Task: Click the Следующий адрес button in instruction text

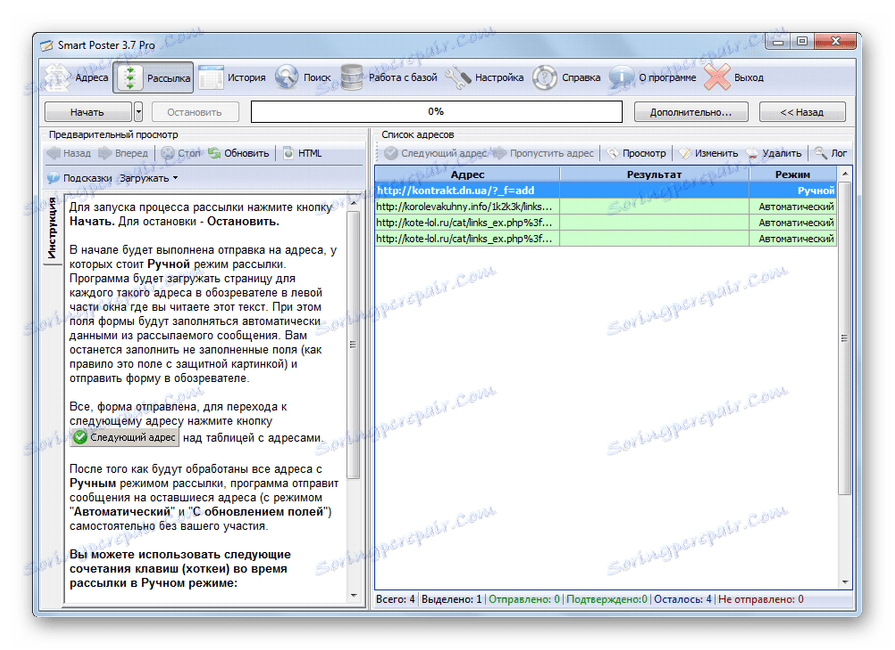Action: tap(125, 437)
